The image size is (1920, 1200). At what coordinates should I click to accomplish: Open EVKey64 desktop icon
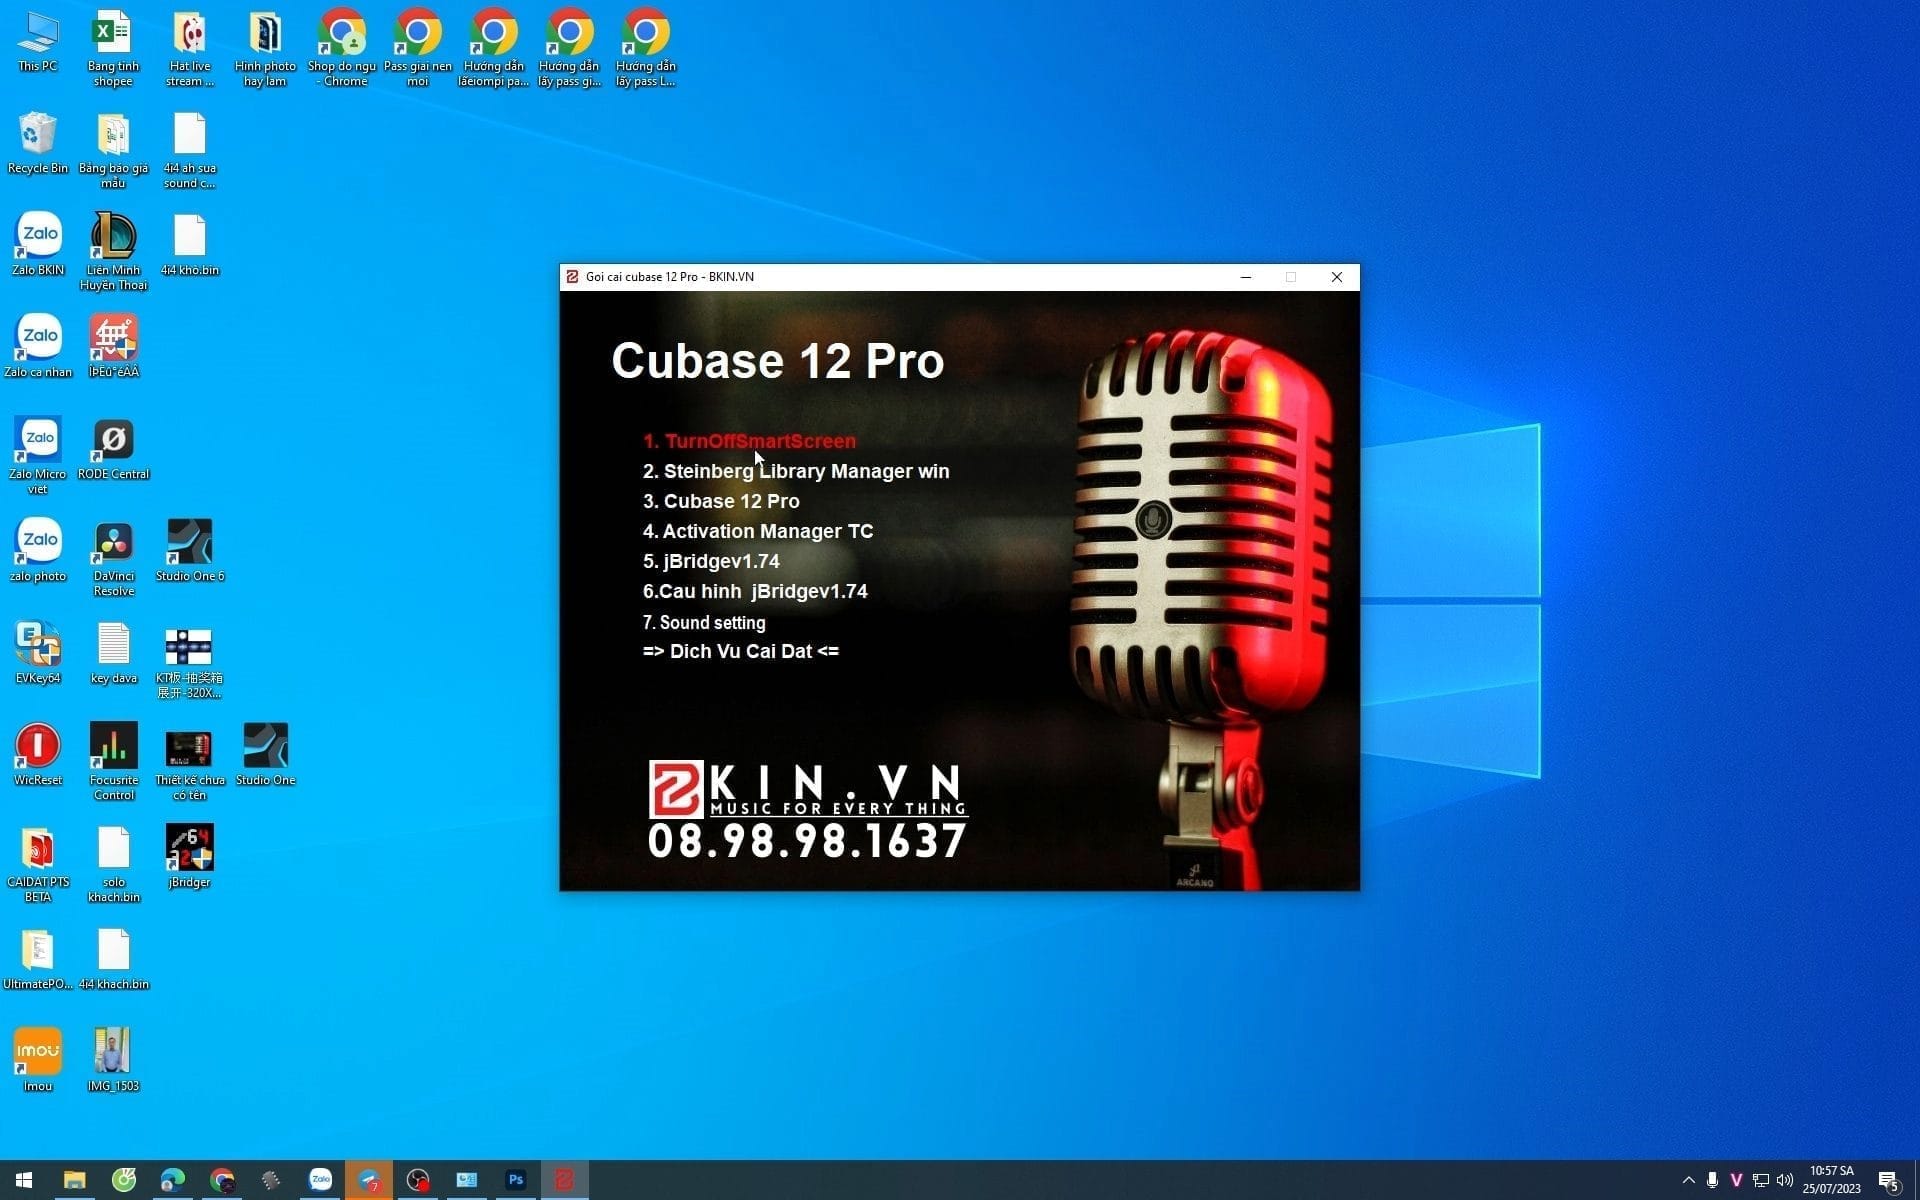[x=38, y=652]
